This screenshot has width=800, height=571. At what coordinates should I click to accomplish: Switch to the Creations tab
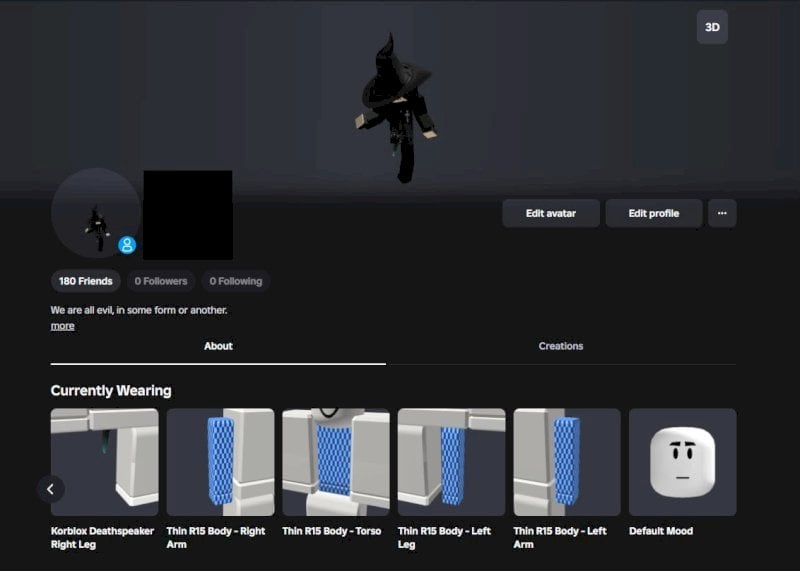tap(561, 346)
